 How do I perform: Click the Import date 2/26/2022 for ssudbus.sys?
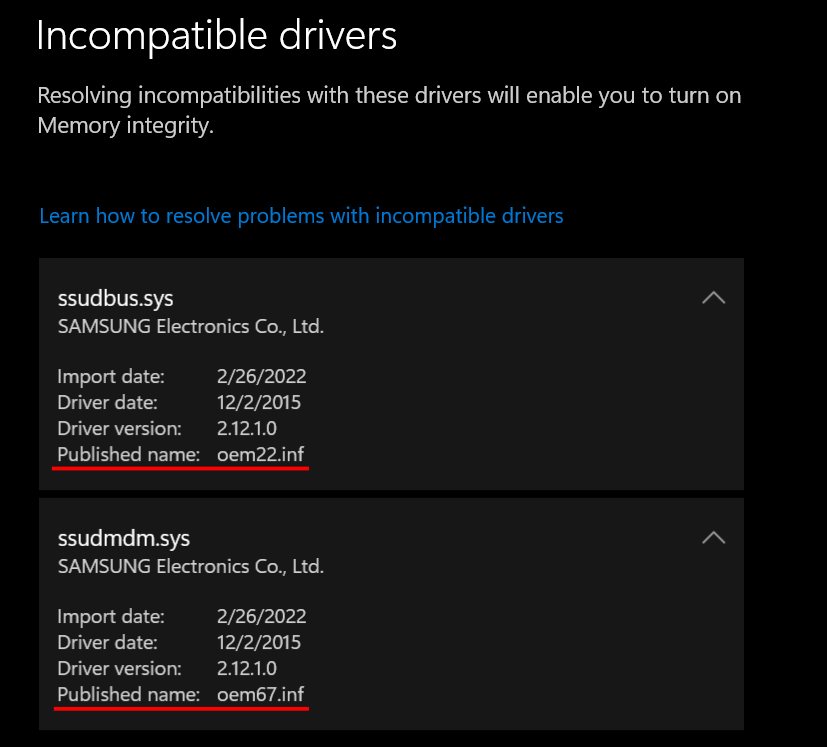261,376
